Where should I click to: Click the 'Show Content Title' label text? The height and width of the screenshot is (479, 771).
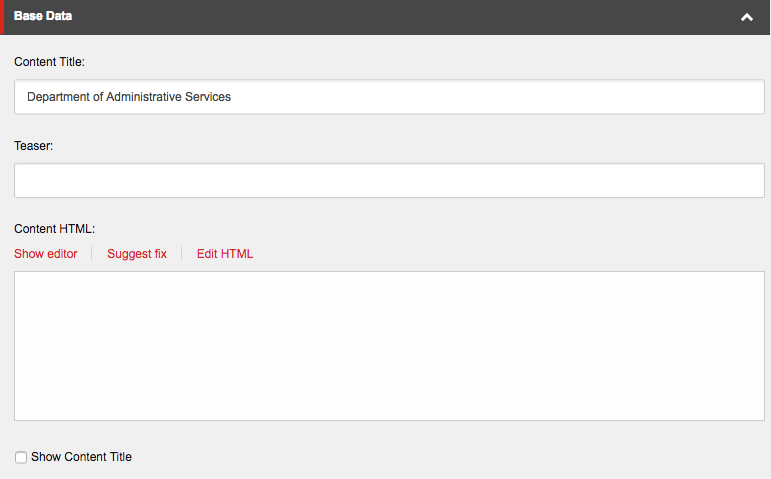(x=81, y=457)
